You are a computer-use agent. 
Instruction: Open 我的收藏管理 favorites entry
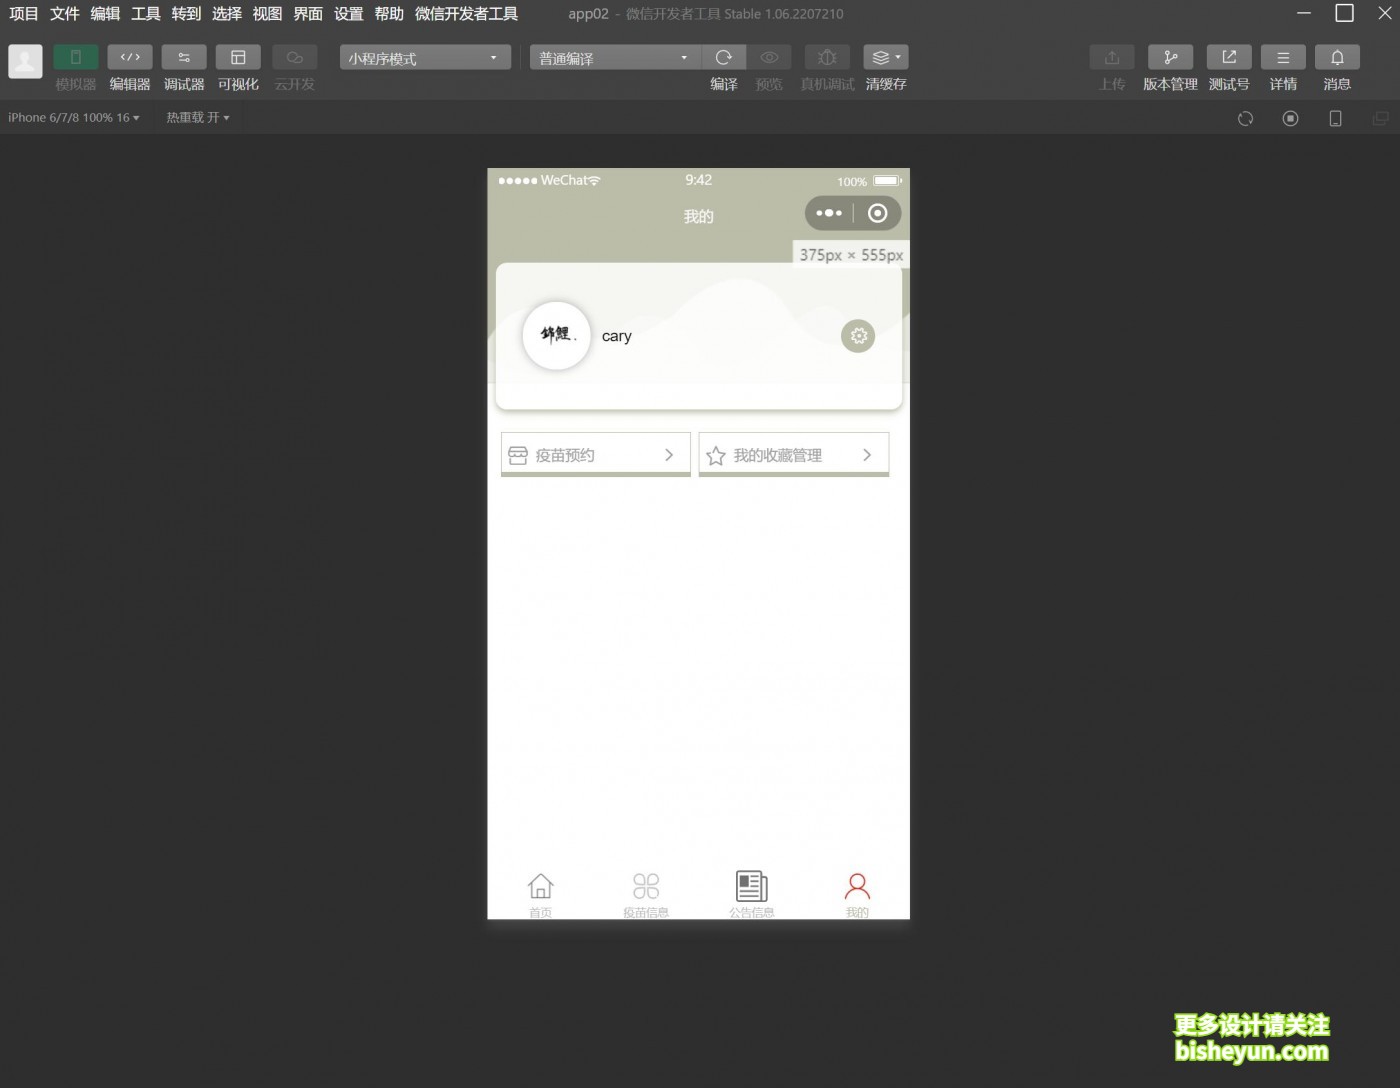click(793, 455)
